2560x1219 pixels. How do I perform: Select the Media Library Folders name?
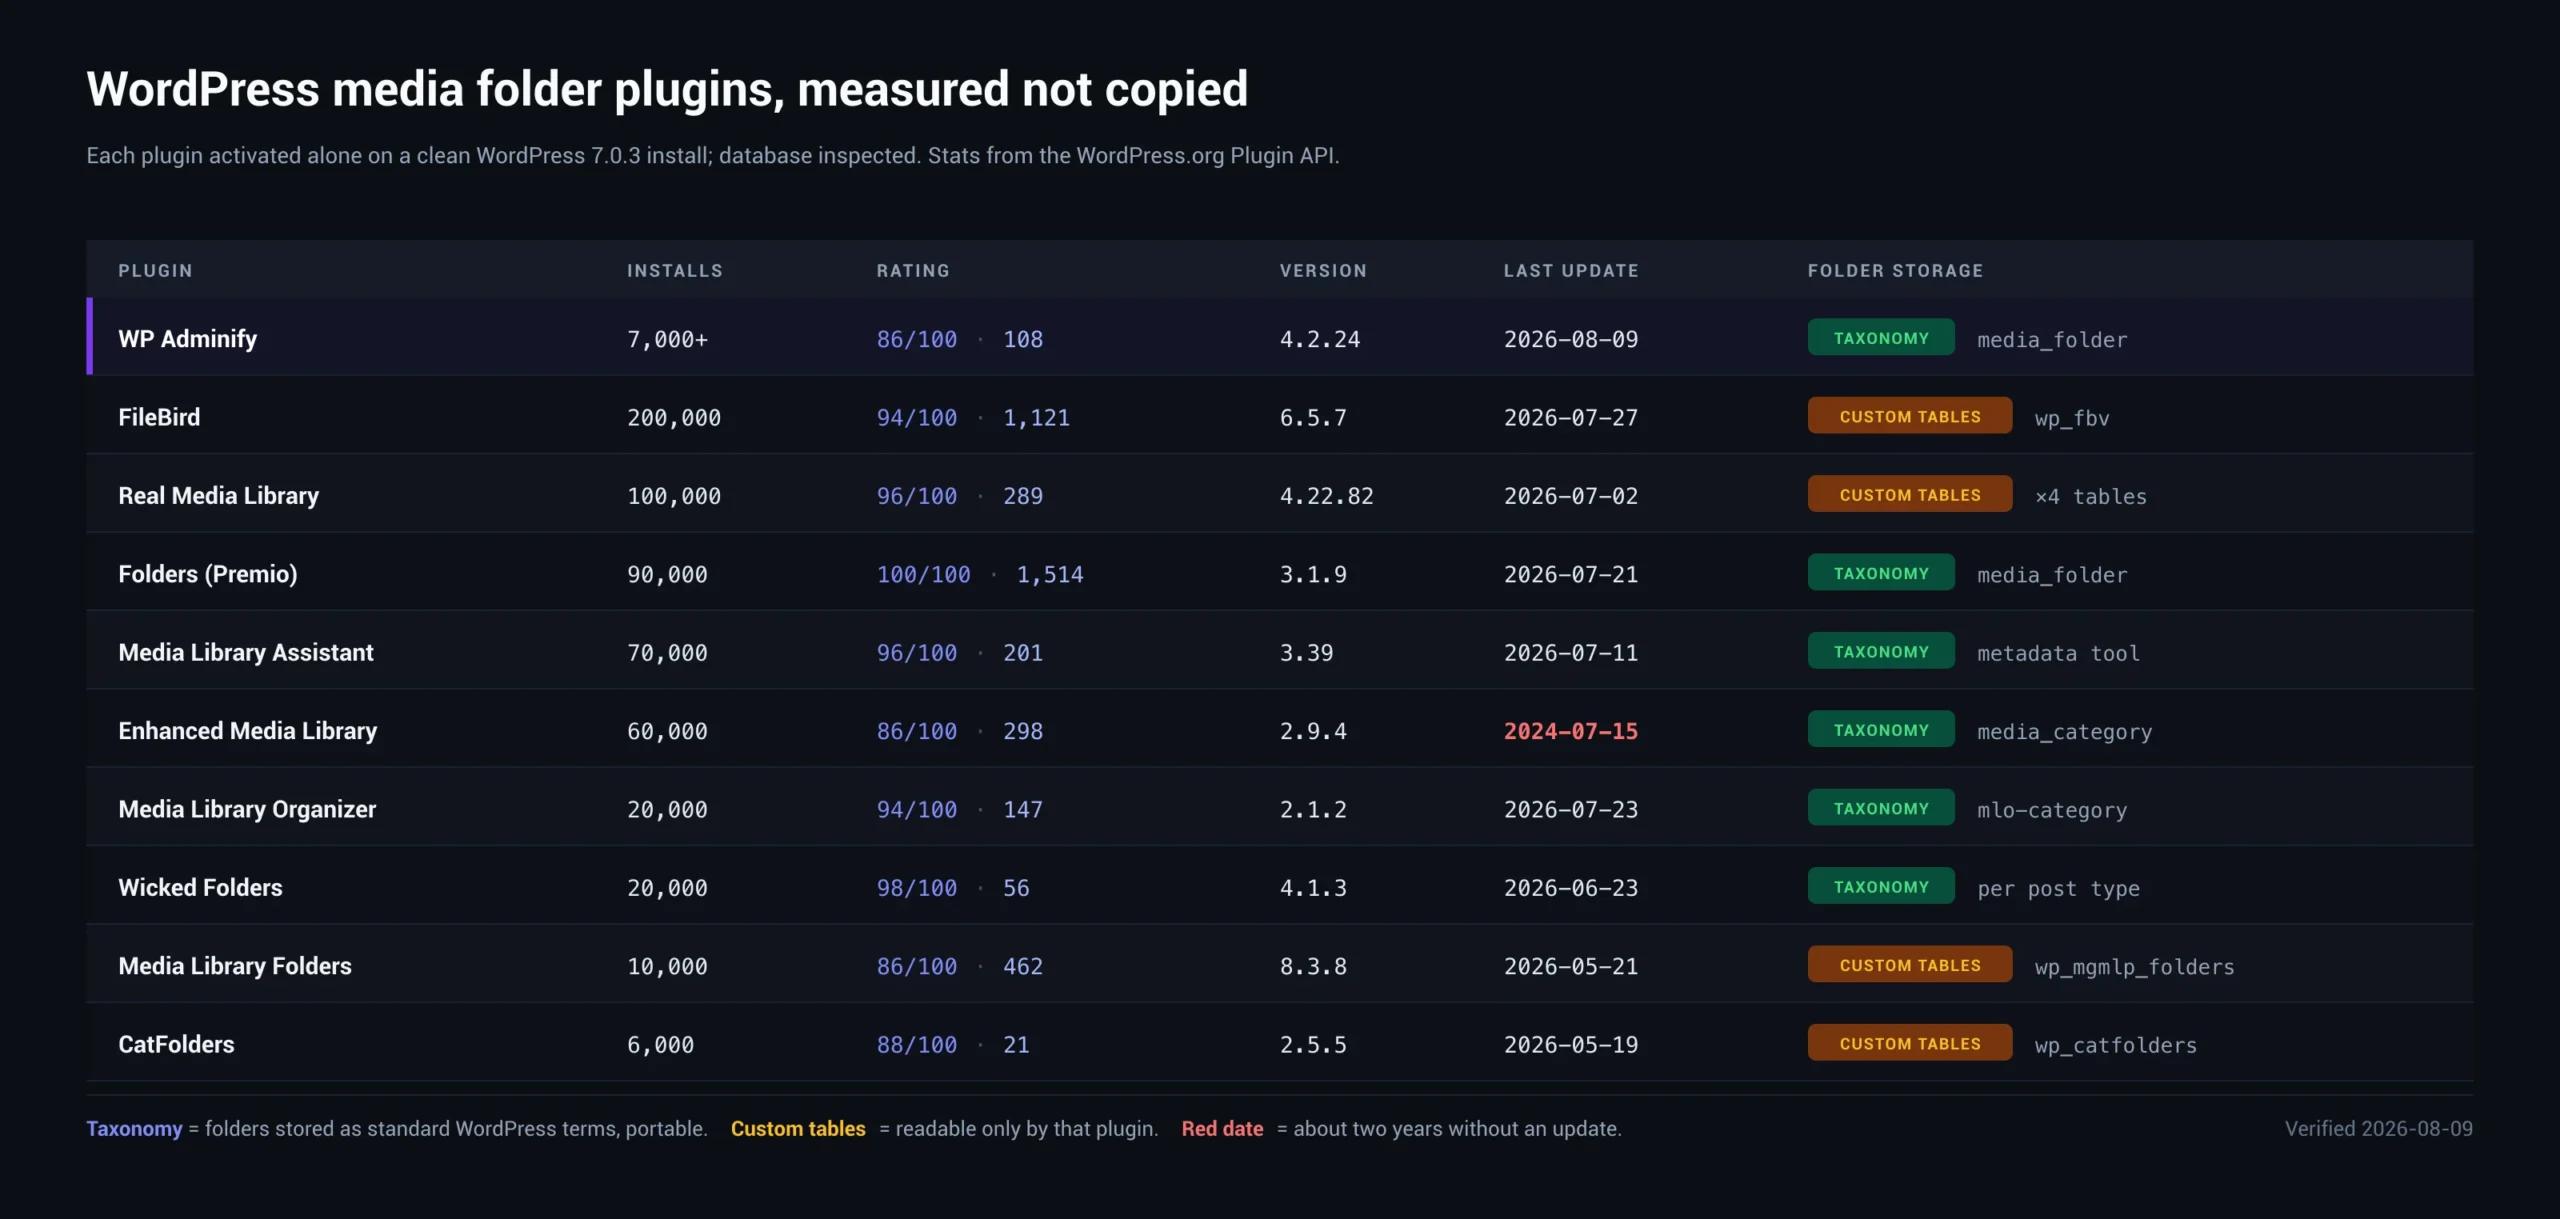click(x=235, y=966)
